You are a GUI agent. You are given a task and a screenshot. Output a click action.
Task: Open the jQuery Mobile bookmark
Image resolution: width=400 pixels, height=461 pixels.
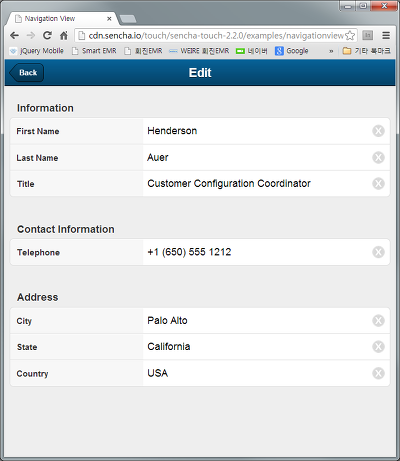[36, 51]
